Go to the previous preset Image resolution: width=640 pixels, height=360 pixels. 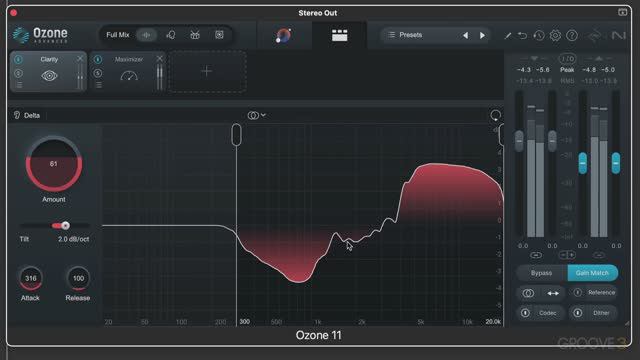[465, 36]
